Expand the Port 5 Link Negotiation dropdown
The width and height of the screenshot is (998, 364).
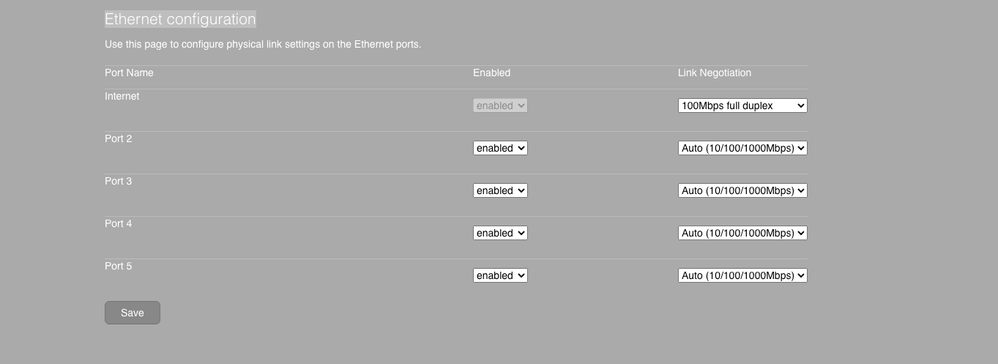[x=742, y=276]
